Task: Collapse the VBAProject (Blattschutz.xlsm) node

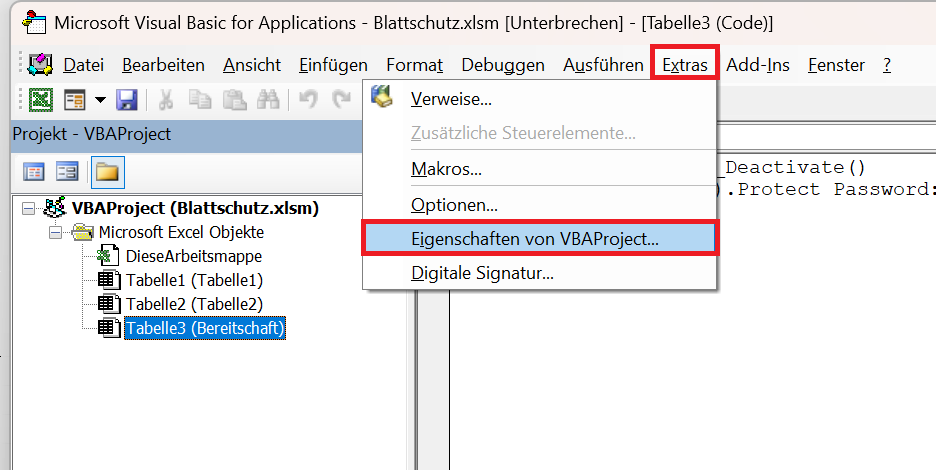Action: (28, 208)
